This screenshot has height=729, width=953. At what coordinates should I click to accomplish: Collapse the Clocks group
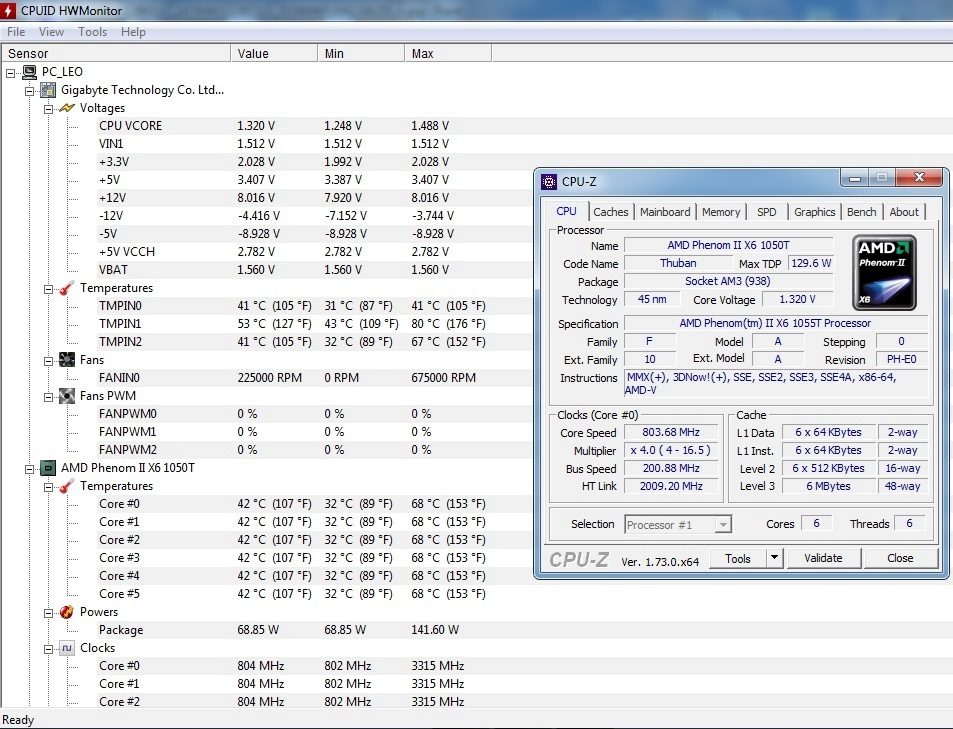click(x=48, y=649)
